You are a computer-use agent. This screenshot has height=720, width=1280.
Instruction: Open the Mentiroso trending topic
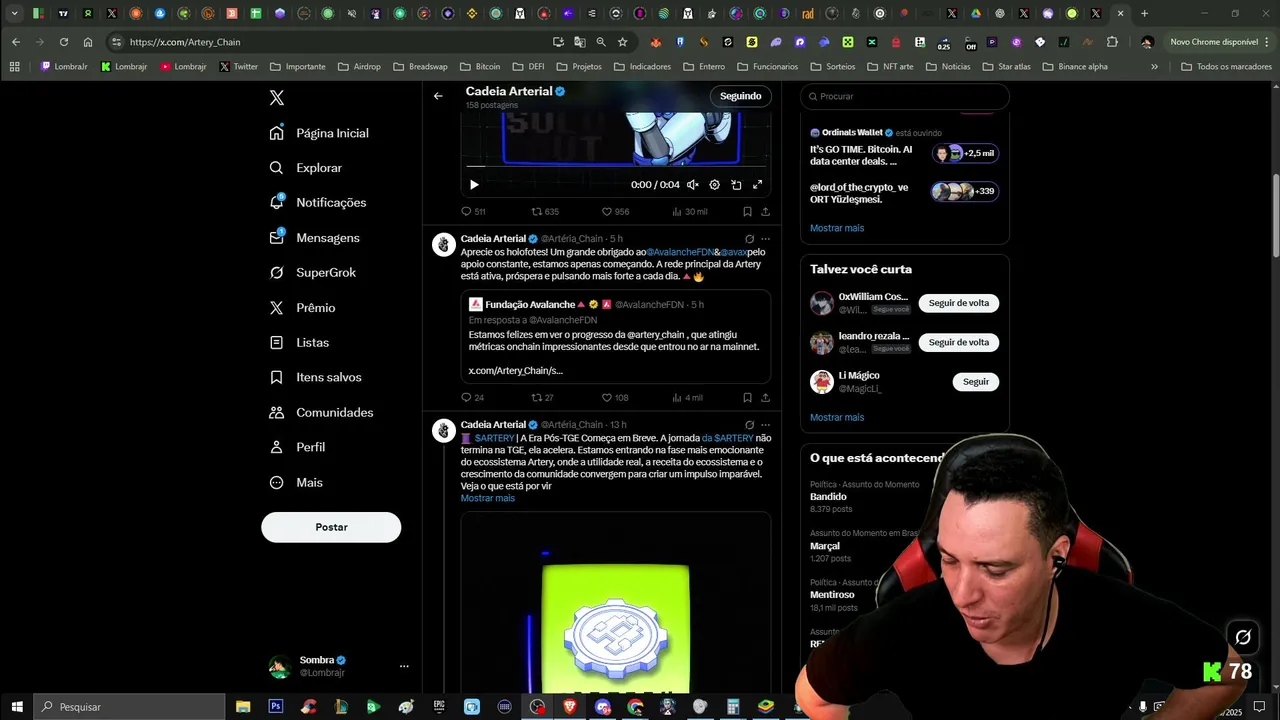pyautogui.click(x=832, y=595)
